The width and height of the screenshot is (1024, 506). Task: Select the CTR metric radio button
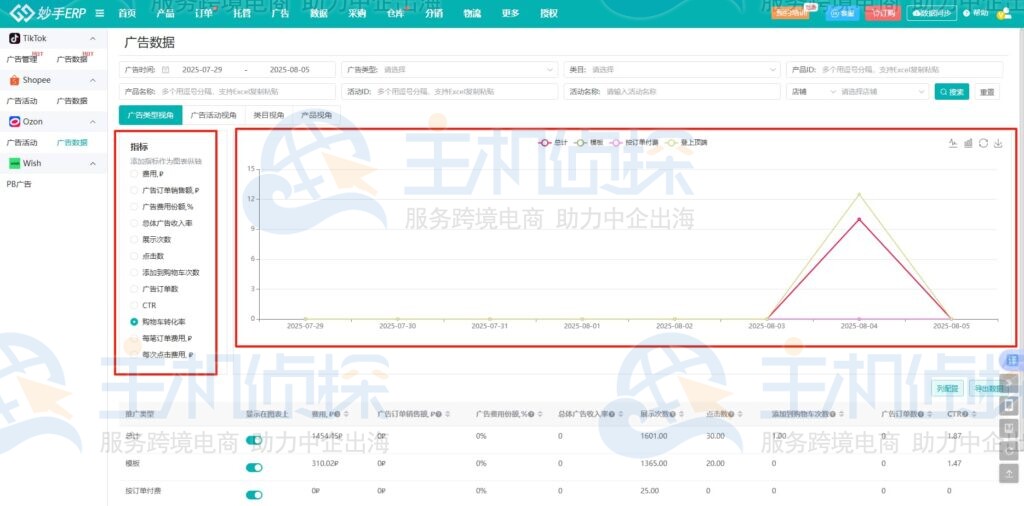coord(135,305)
